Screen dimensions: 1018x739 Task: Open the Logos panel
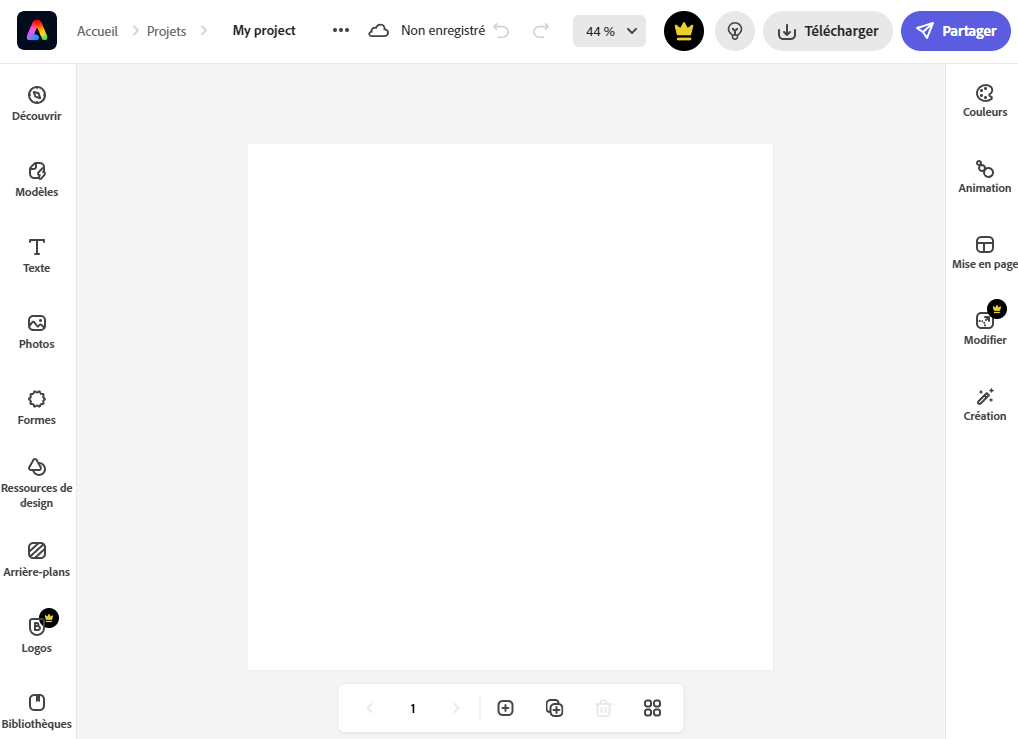(x=37, y=635)
